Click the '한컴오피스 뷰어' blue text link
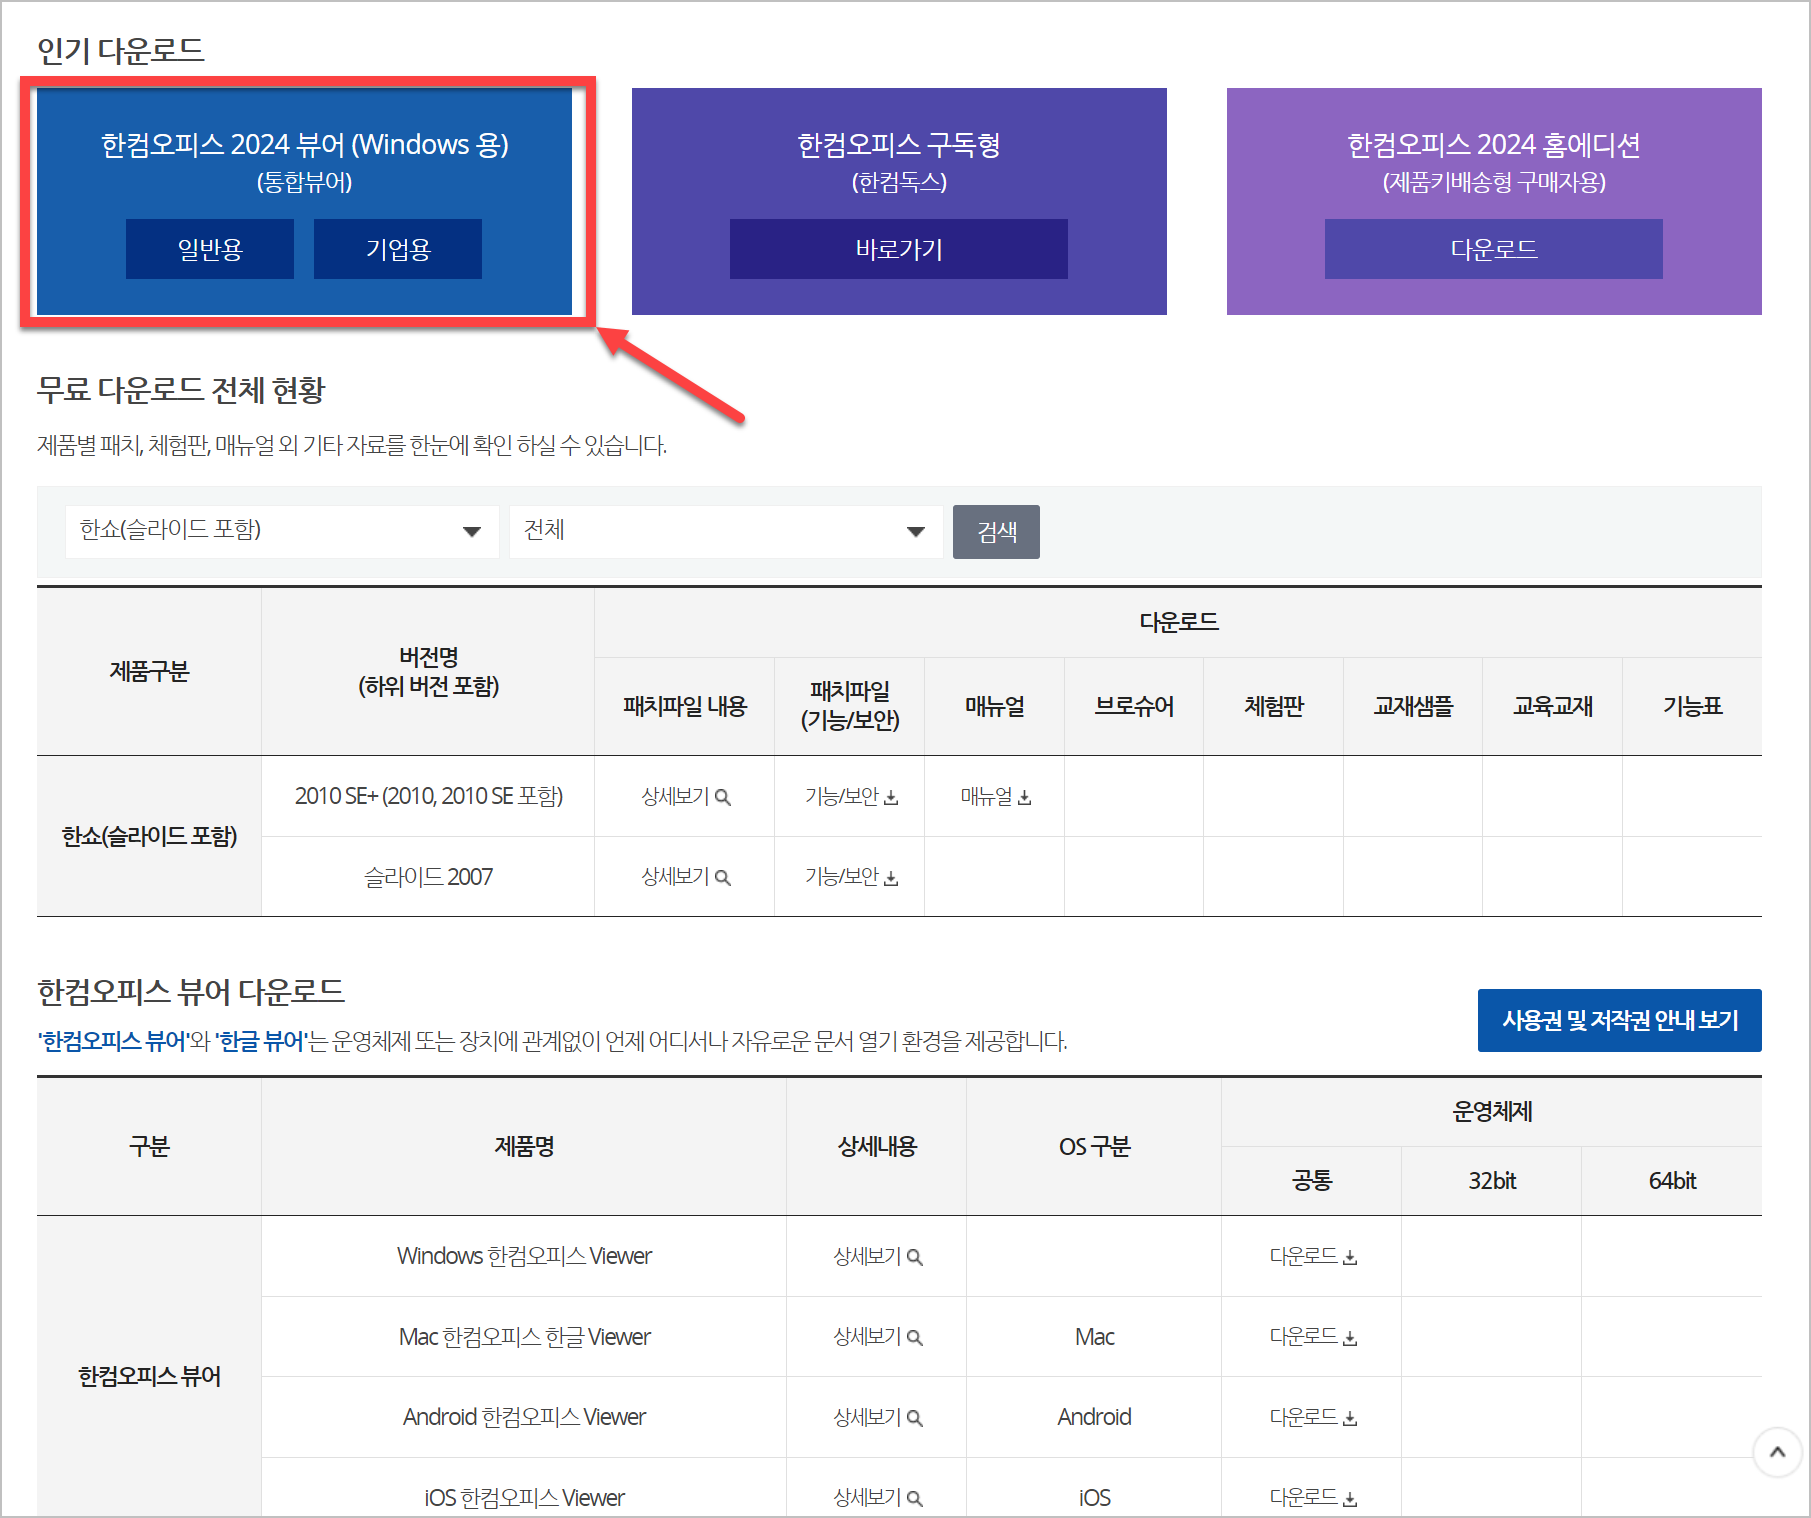 113,1041
